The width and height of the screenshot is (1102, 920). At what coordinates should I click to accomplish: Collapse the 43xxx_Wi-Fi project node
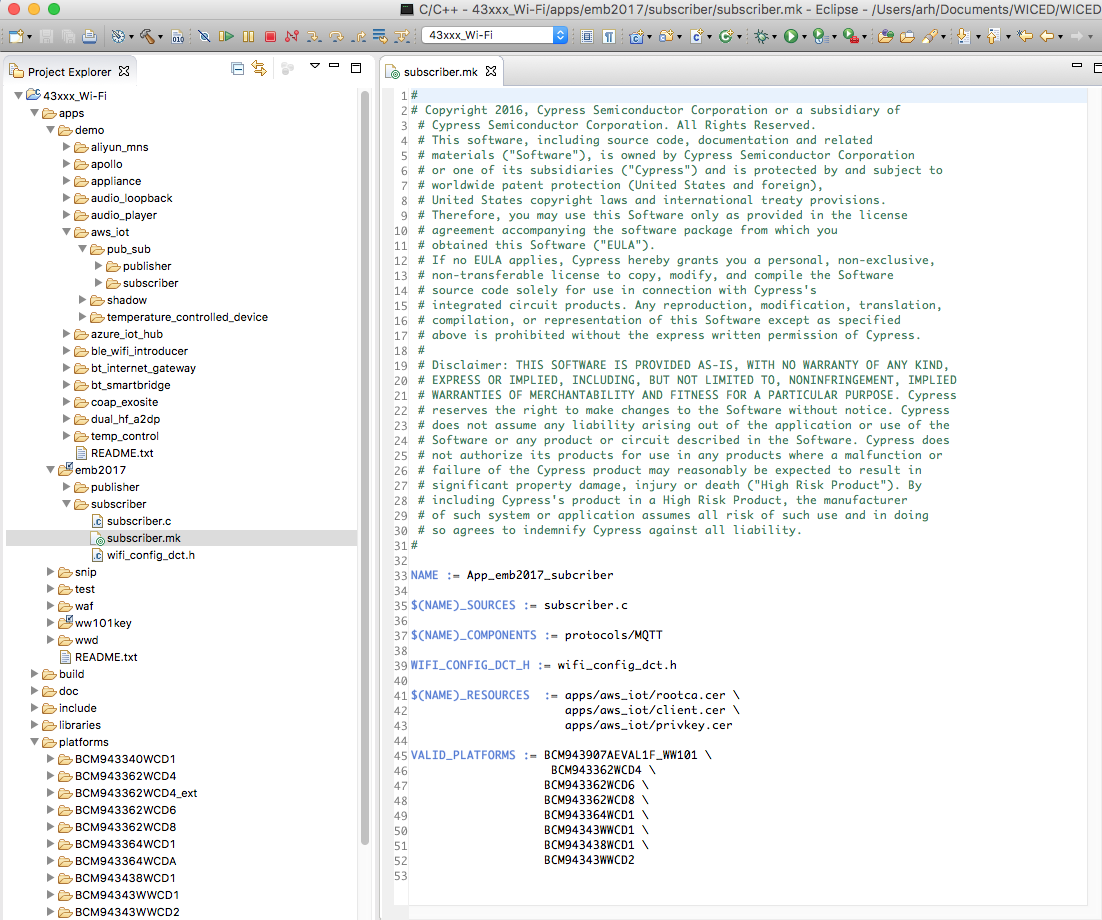tap(19, 96)
